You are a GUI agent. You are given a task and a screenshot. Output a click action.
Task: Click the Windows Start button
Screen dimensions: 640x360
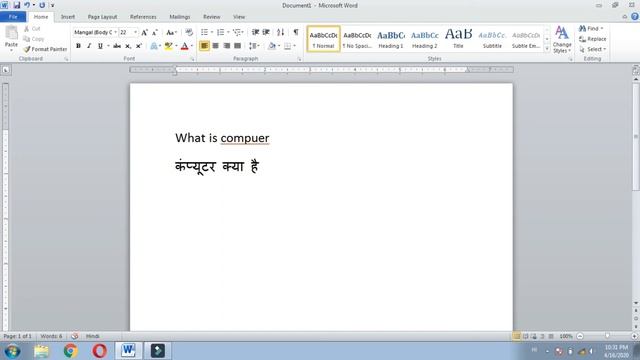[x=12, y=351]
